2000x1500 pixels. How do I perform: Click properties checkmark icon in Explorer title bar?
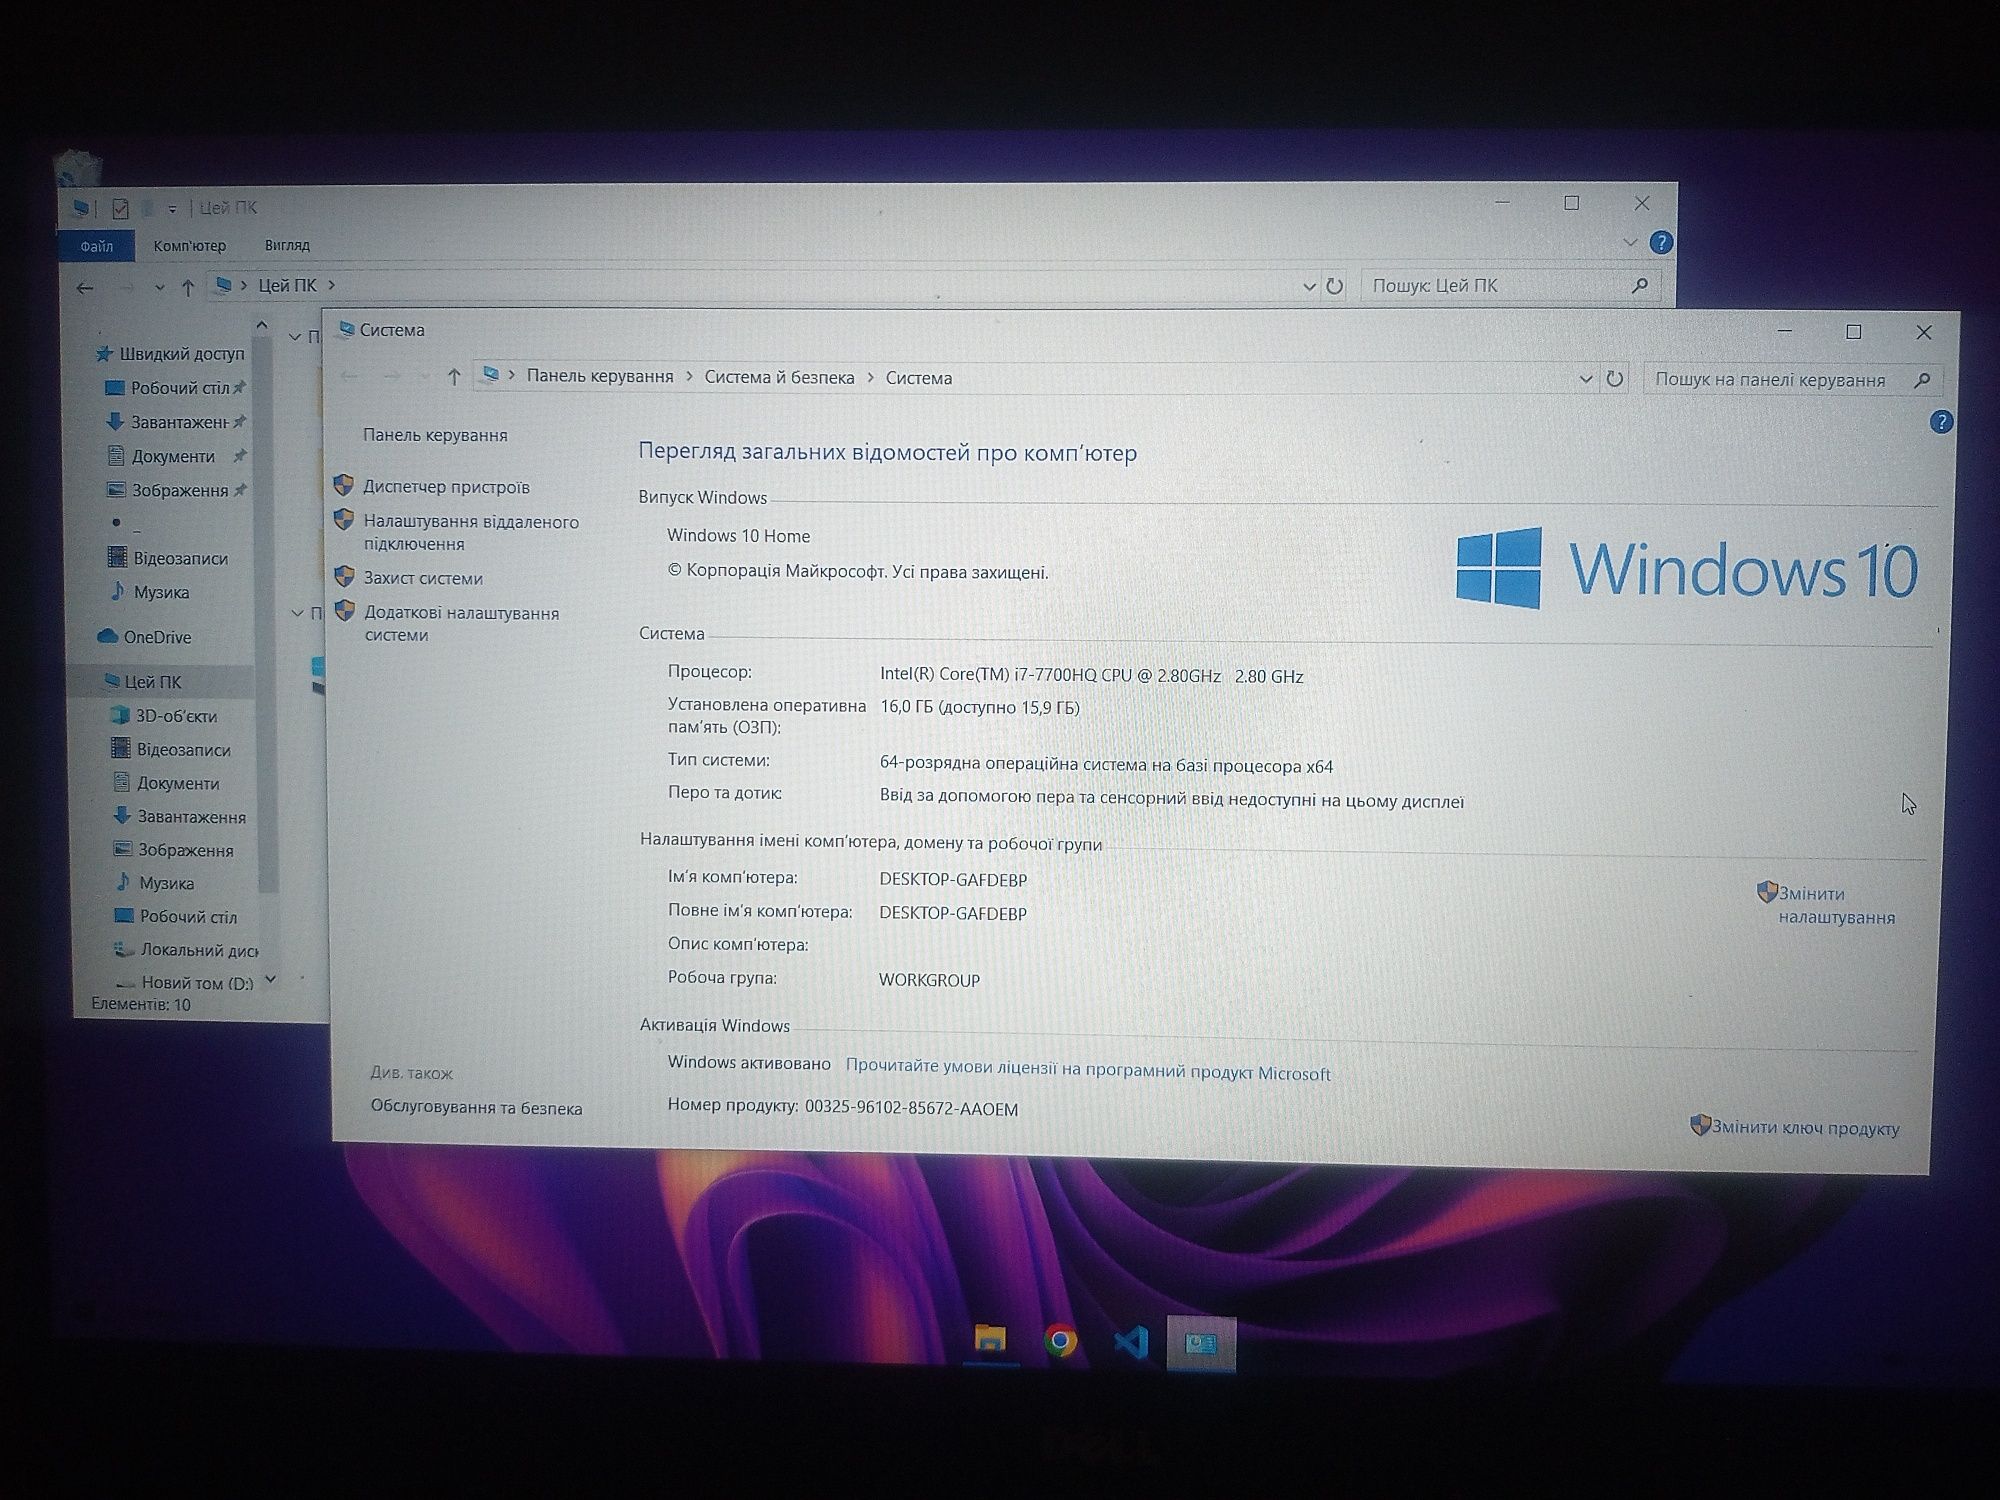click(121, 208)
